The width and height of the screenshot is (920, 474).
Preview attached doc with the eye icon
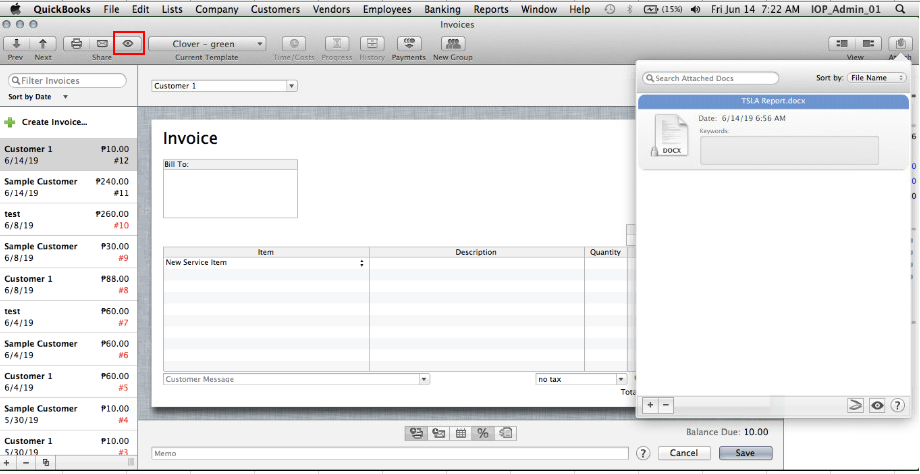point(877,405)
